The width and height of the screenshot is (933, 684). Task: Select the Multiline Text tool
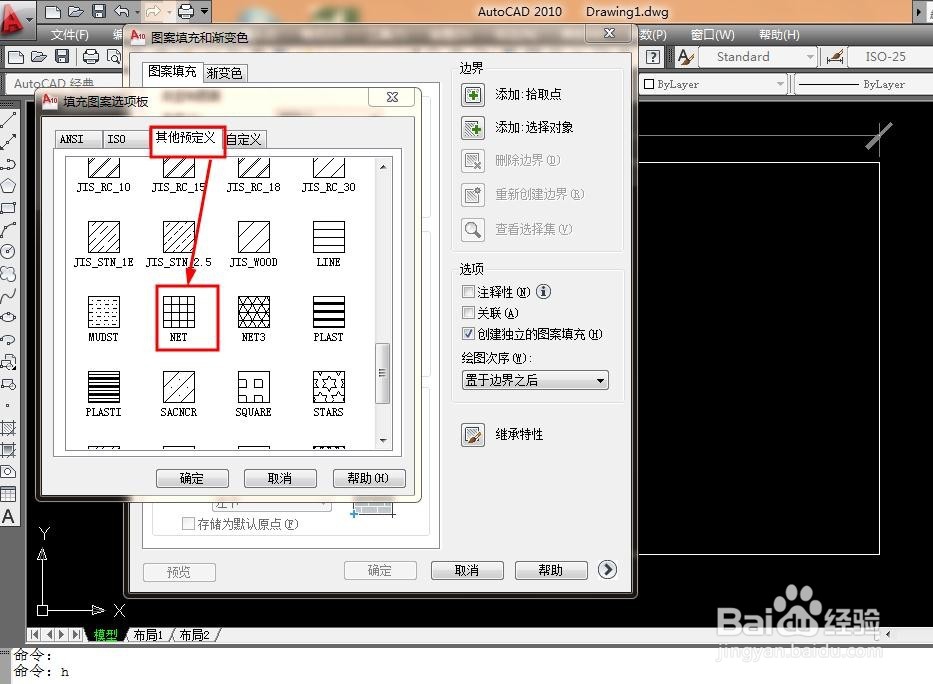click(8, 516)
